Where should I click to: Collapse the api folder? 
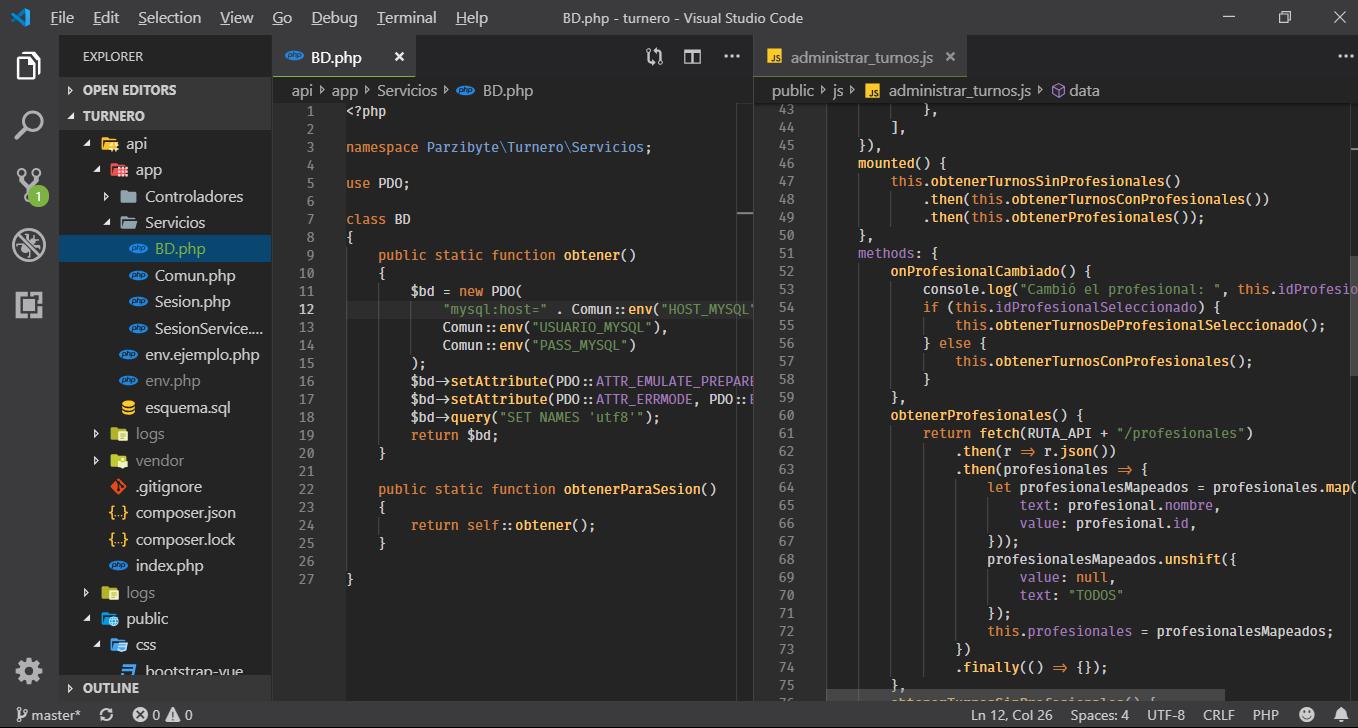[165, 144]
